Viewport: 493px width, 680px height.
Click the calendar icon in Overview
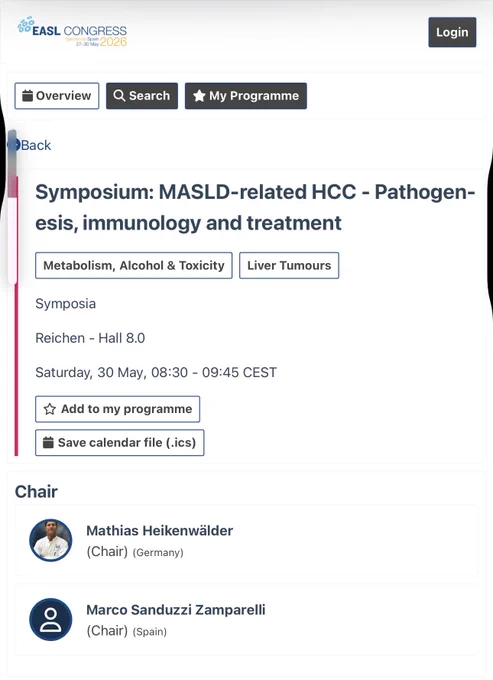click(x=27, y=96)
